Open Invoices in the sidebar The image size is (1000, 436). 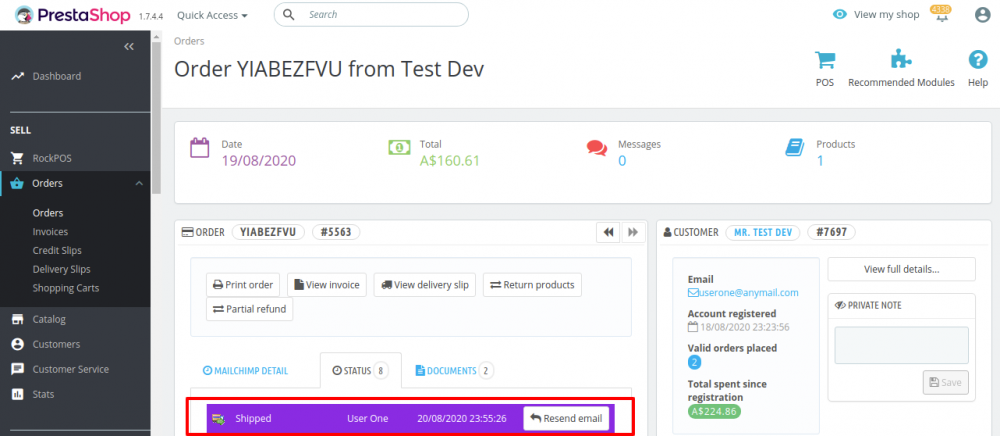pyautogui.click(x=51, y=232)
